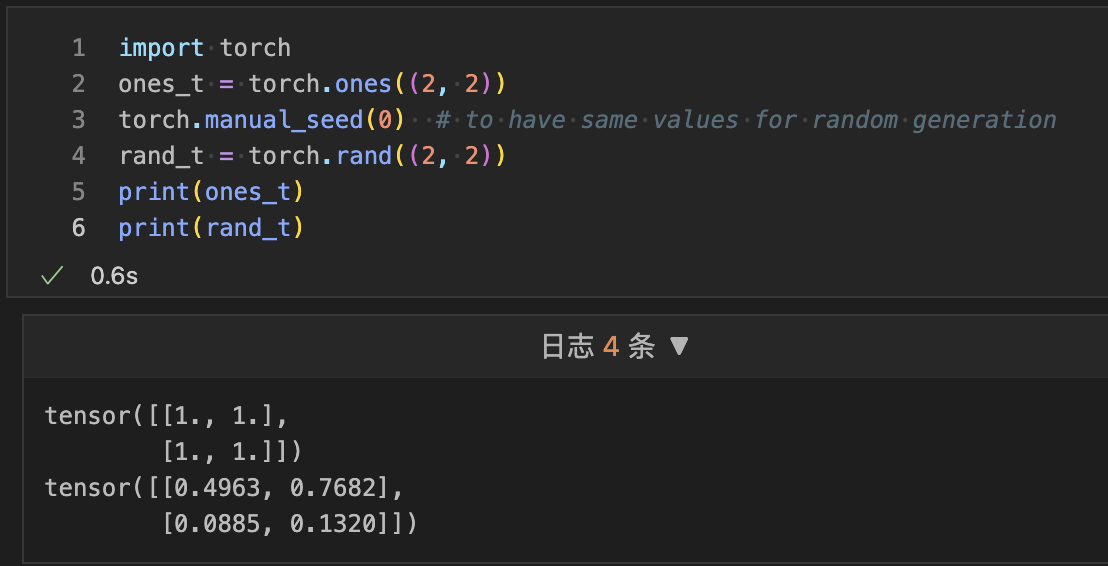The height and width of the screenshot is (566, 1108).
Task: Select line number 2 in the gutter
Action: [79, 84]
